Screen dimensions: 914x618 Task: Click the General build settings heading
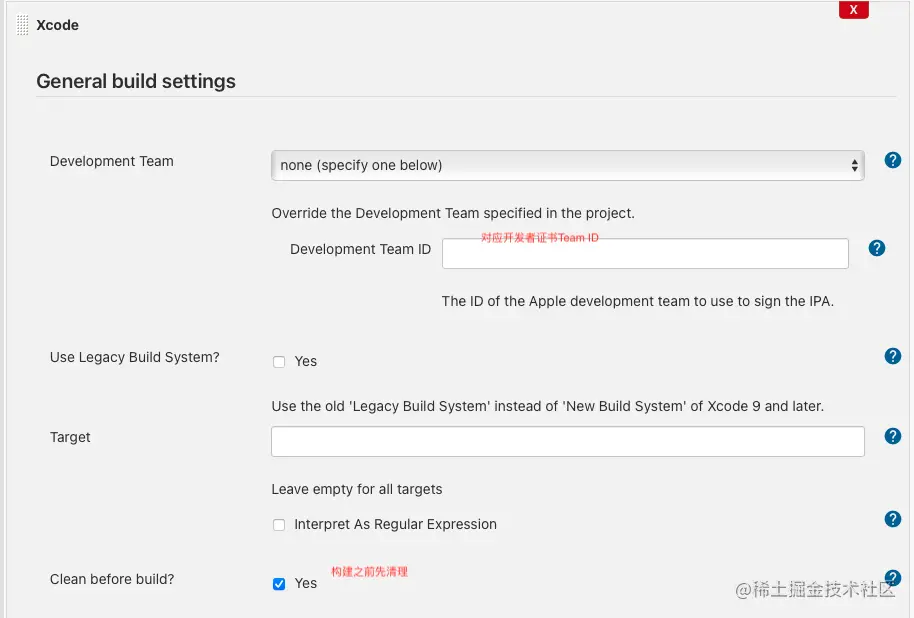tap(136, 82)
